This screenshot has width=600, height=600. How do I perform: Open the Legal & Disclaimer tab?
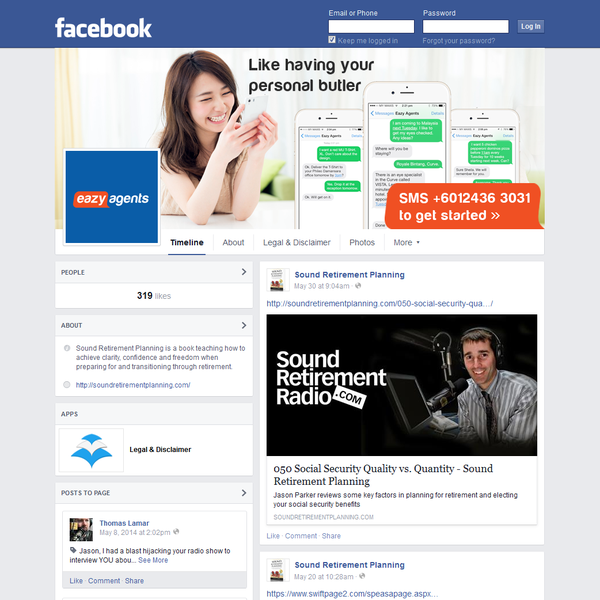point(297,243)
